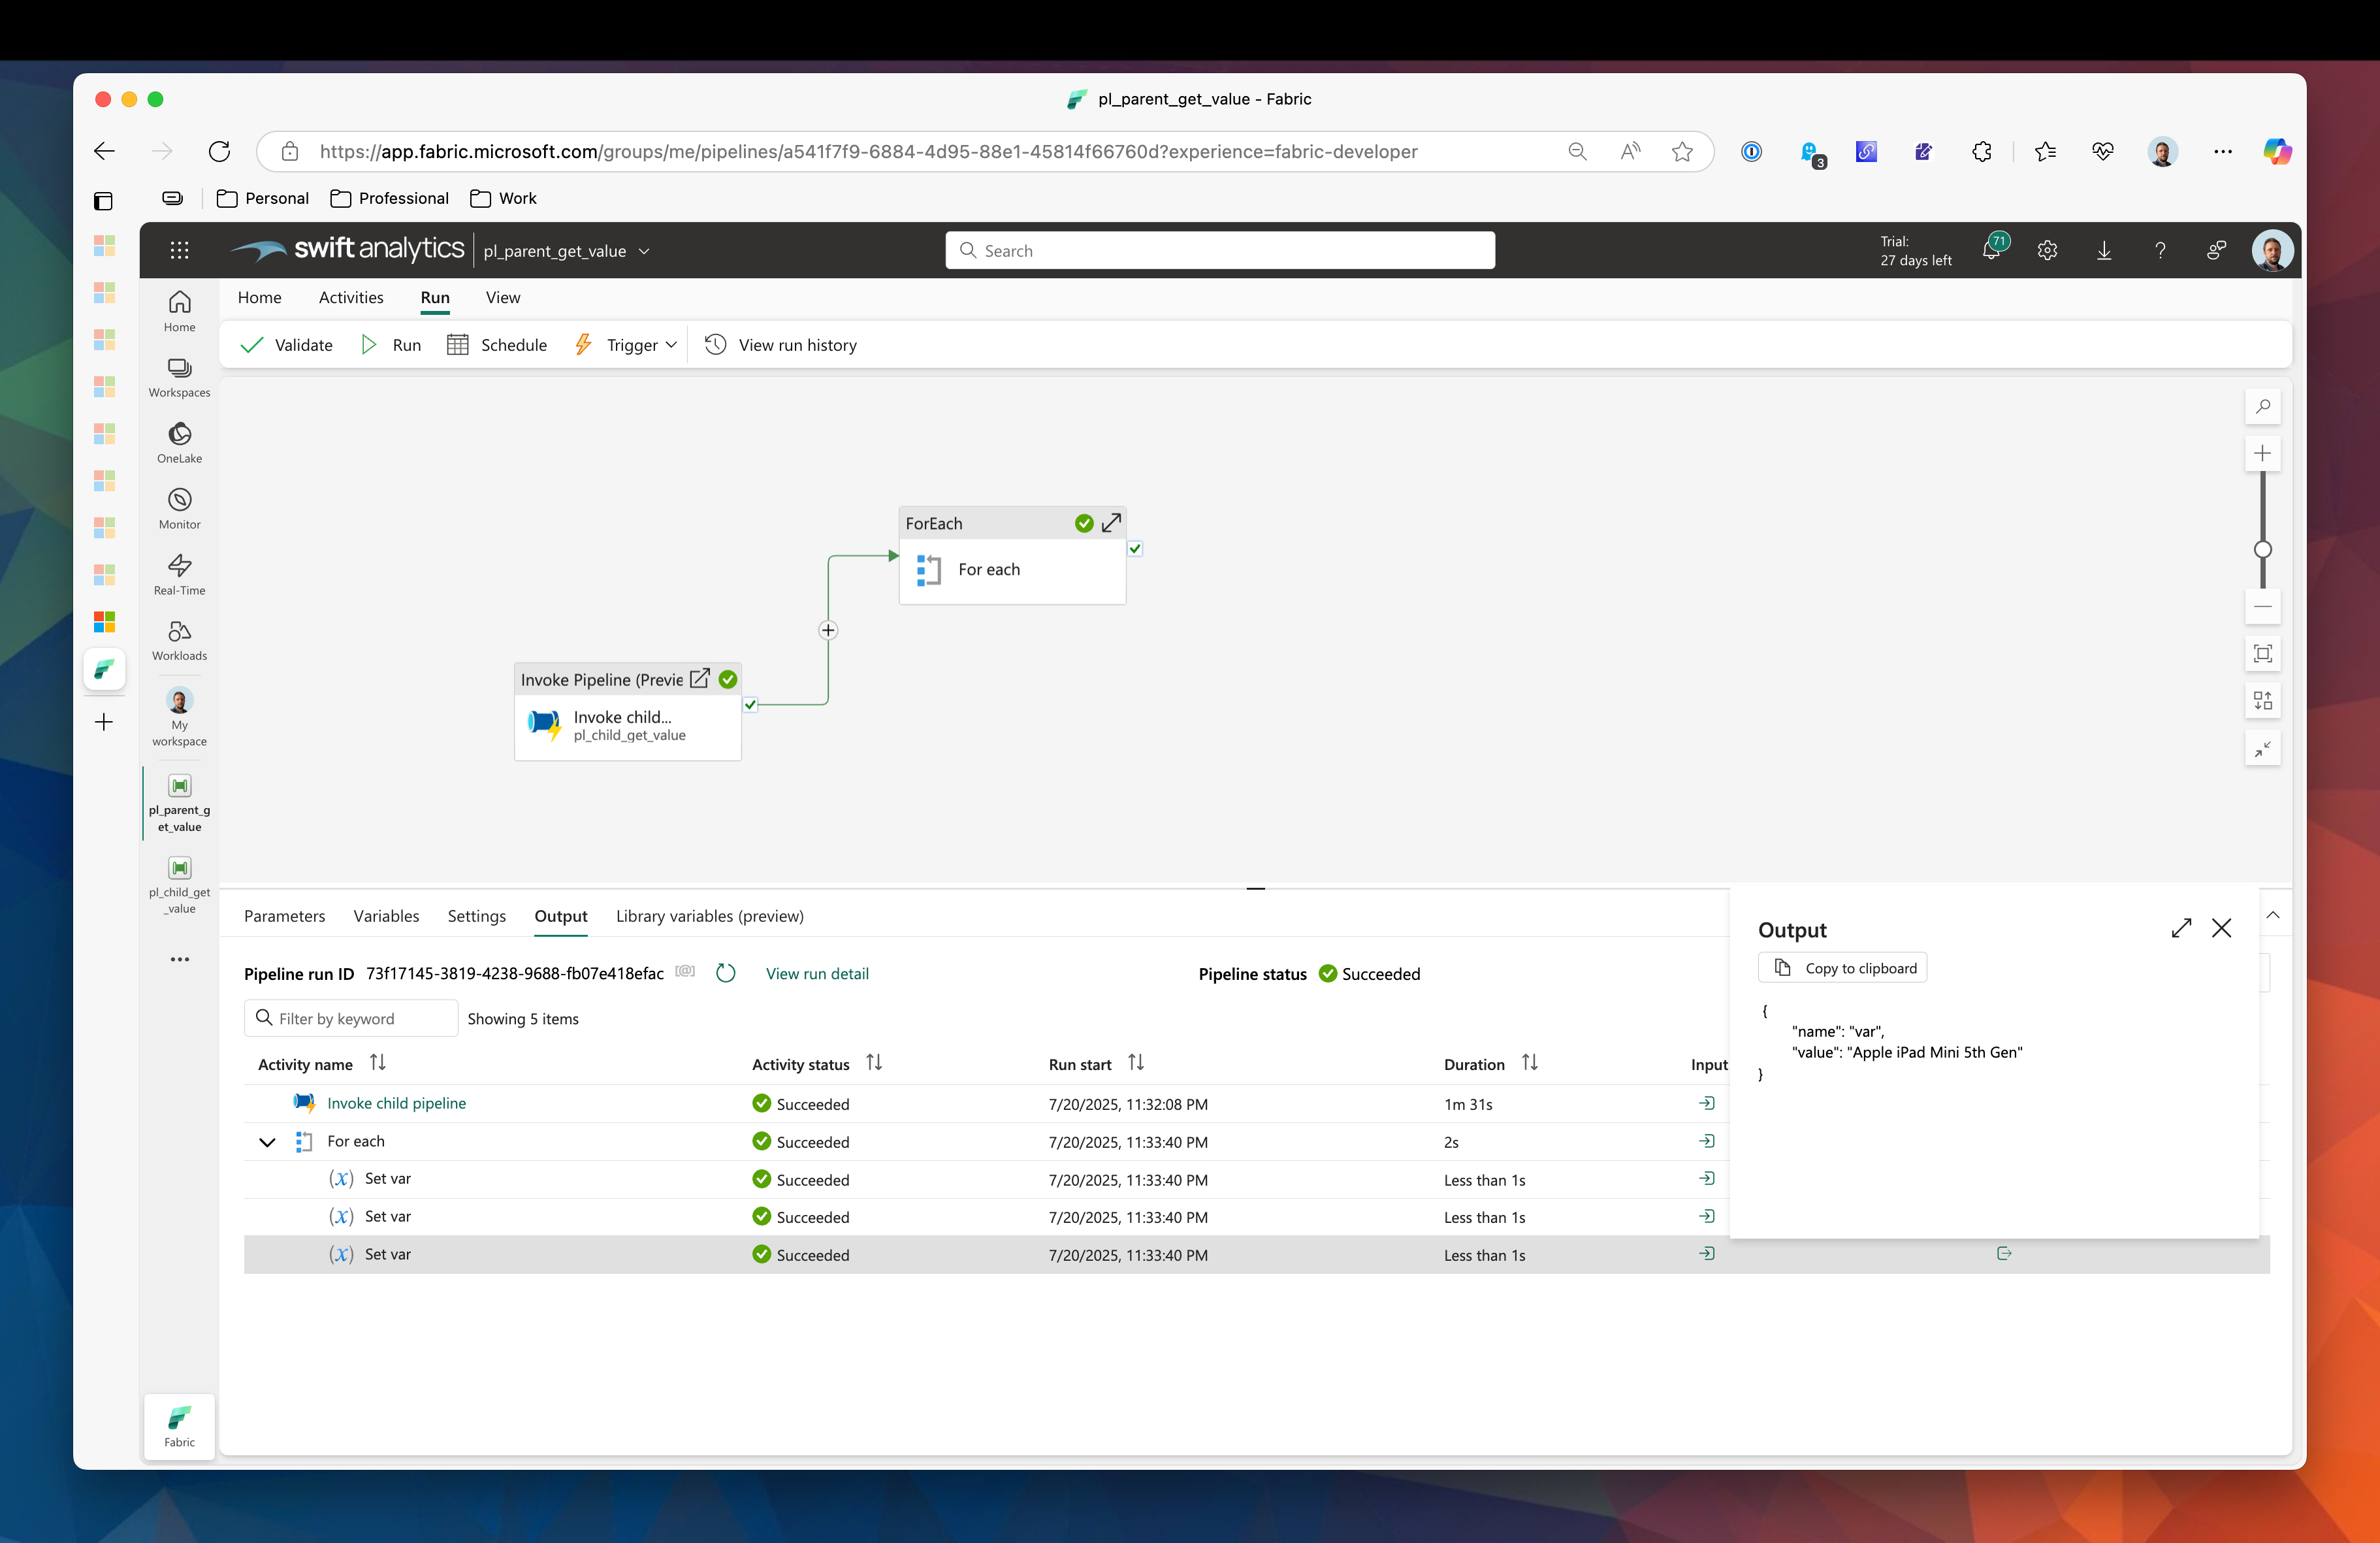Screen dimensions: 2380x1543
Task: Open Trigger dropdown menu
Action: pyautogui.click(x=626, y=345)
